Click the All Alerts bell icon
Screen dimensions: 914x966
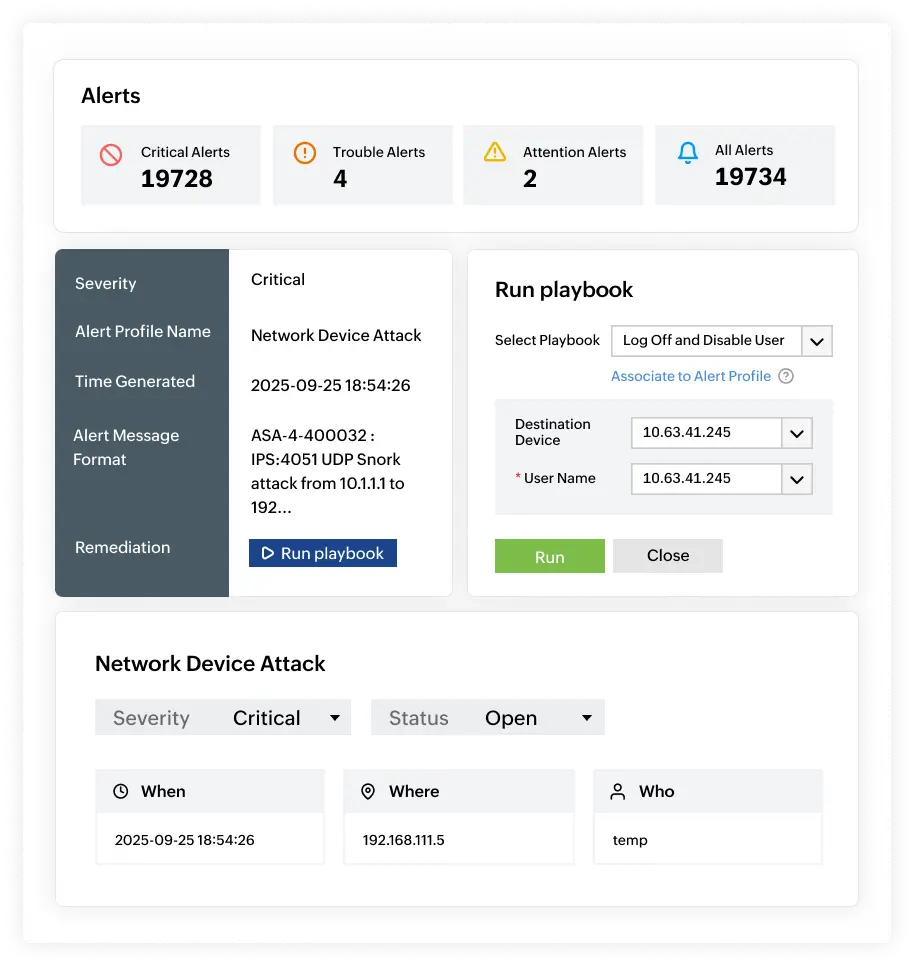pyautogui.click(x=688, y=152)
